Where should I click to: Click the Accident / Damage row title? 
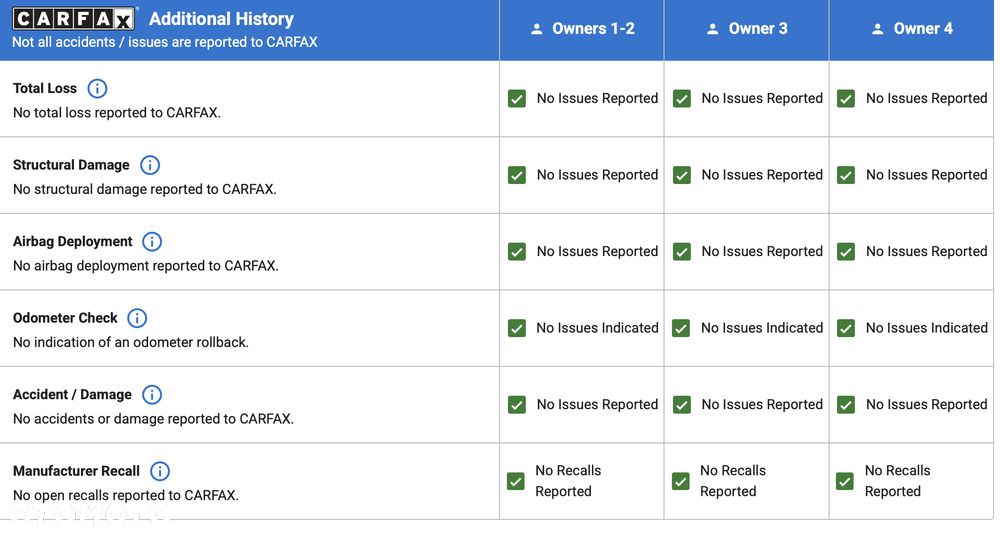(x=72, y=395)
